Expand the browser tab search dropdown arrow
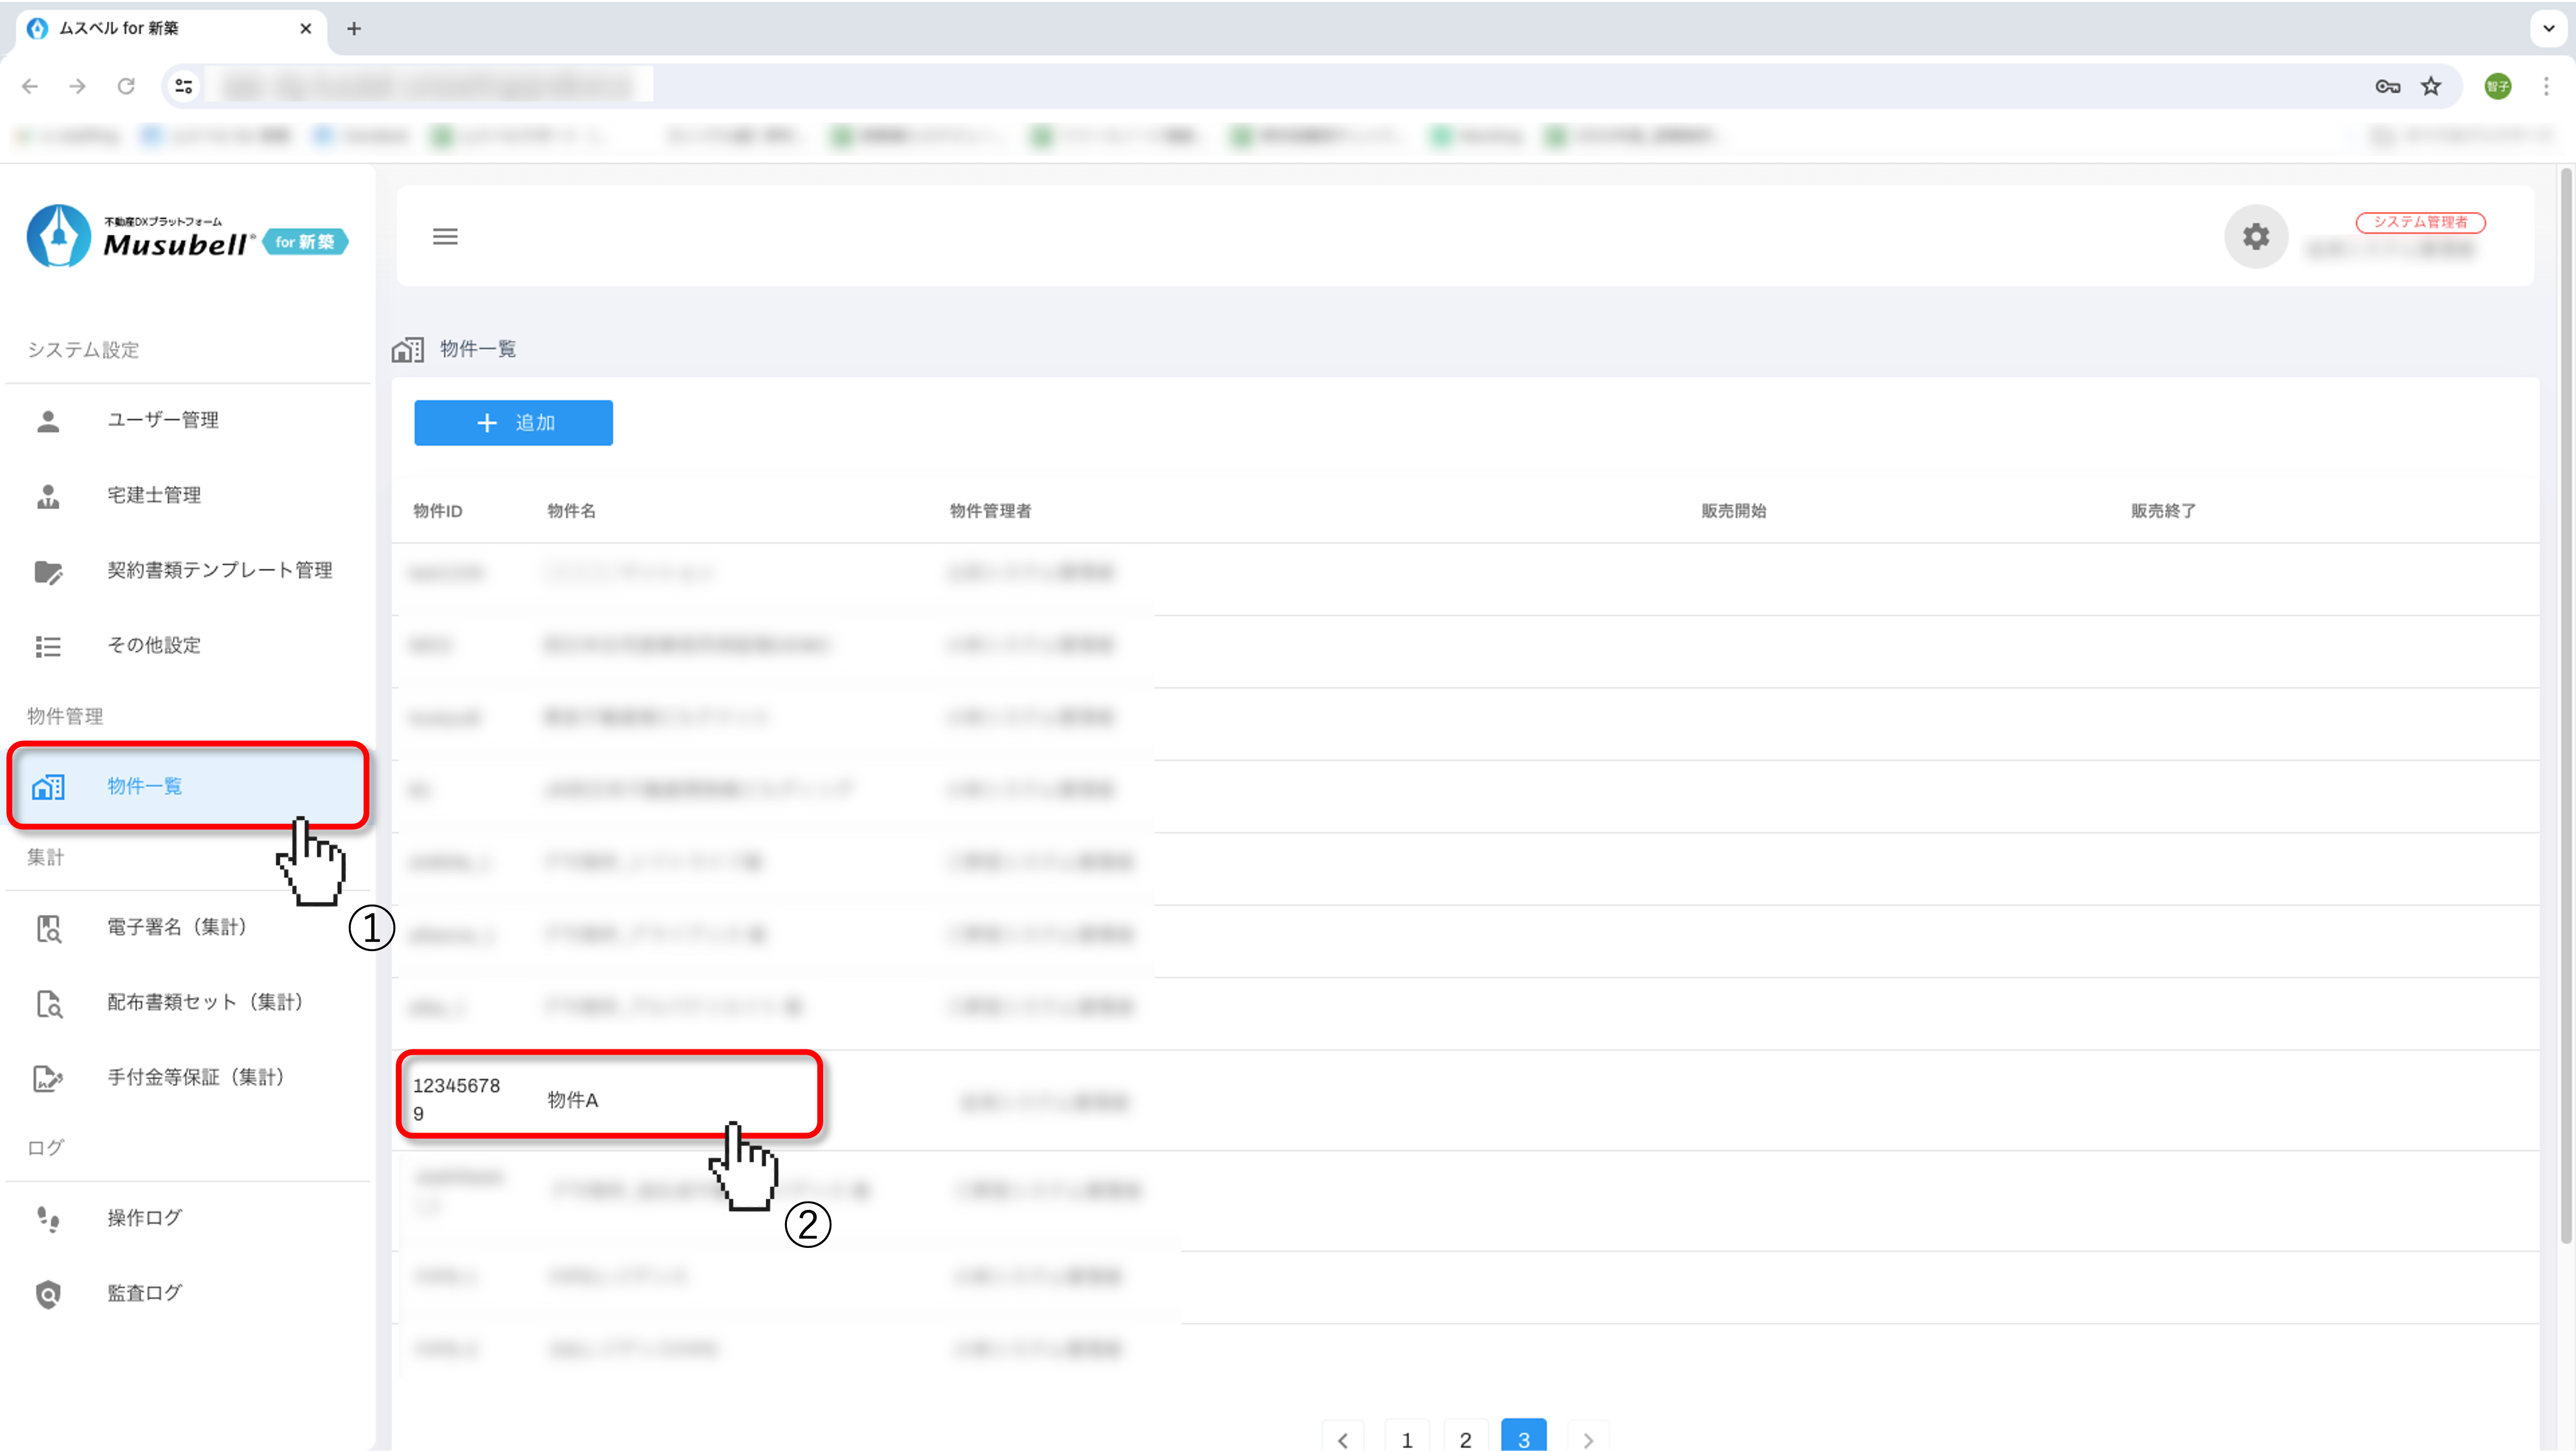 point(2548,28)
